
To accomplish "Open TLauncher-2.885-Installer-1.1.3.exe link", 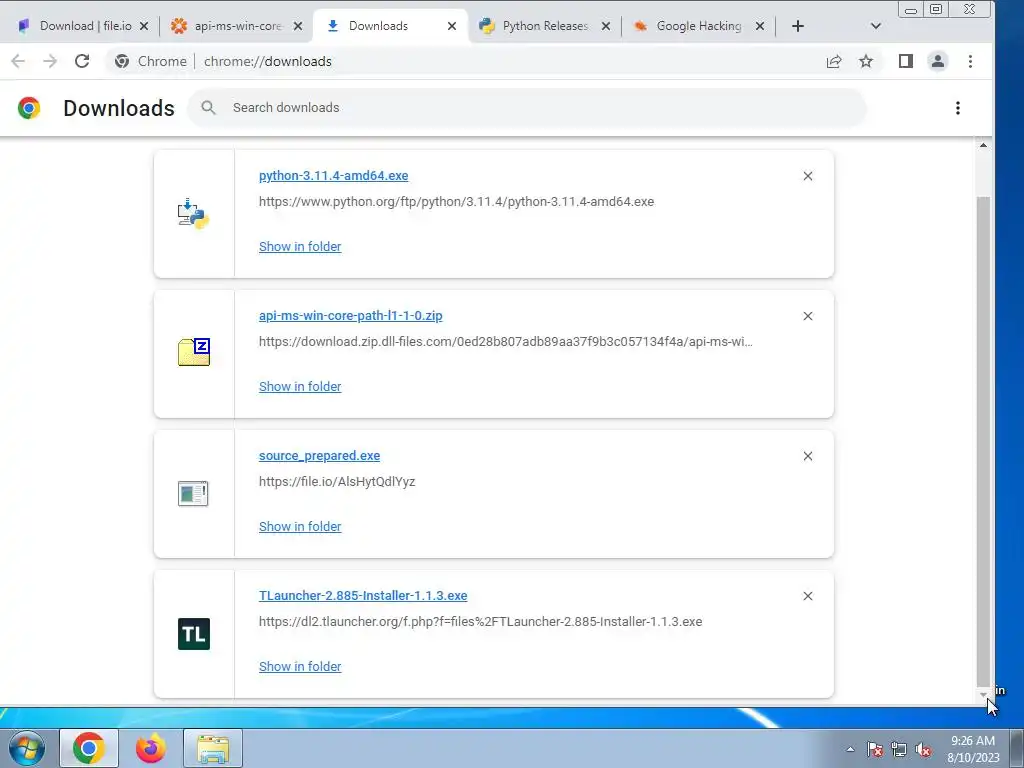I will coord(363,596).
